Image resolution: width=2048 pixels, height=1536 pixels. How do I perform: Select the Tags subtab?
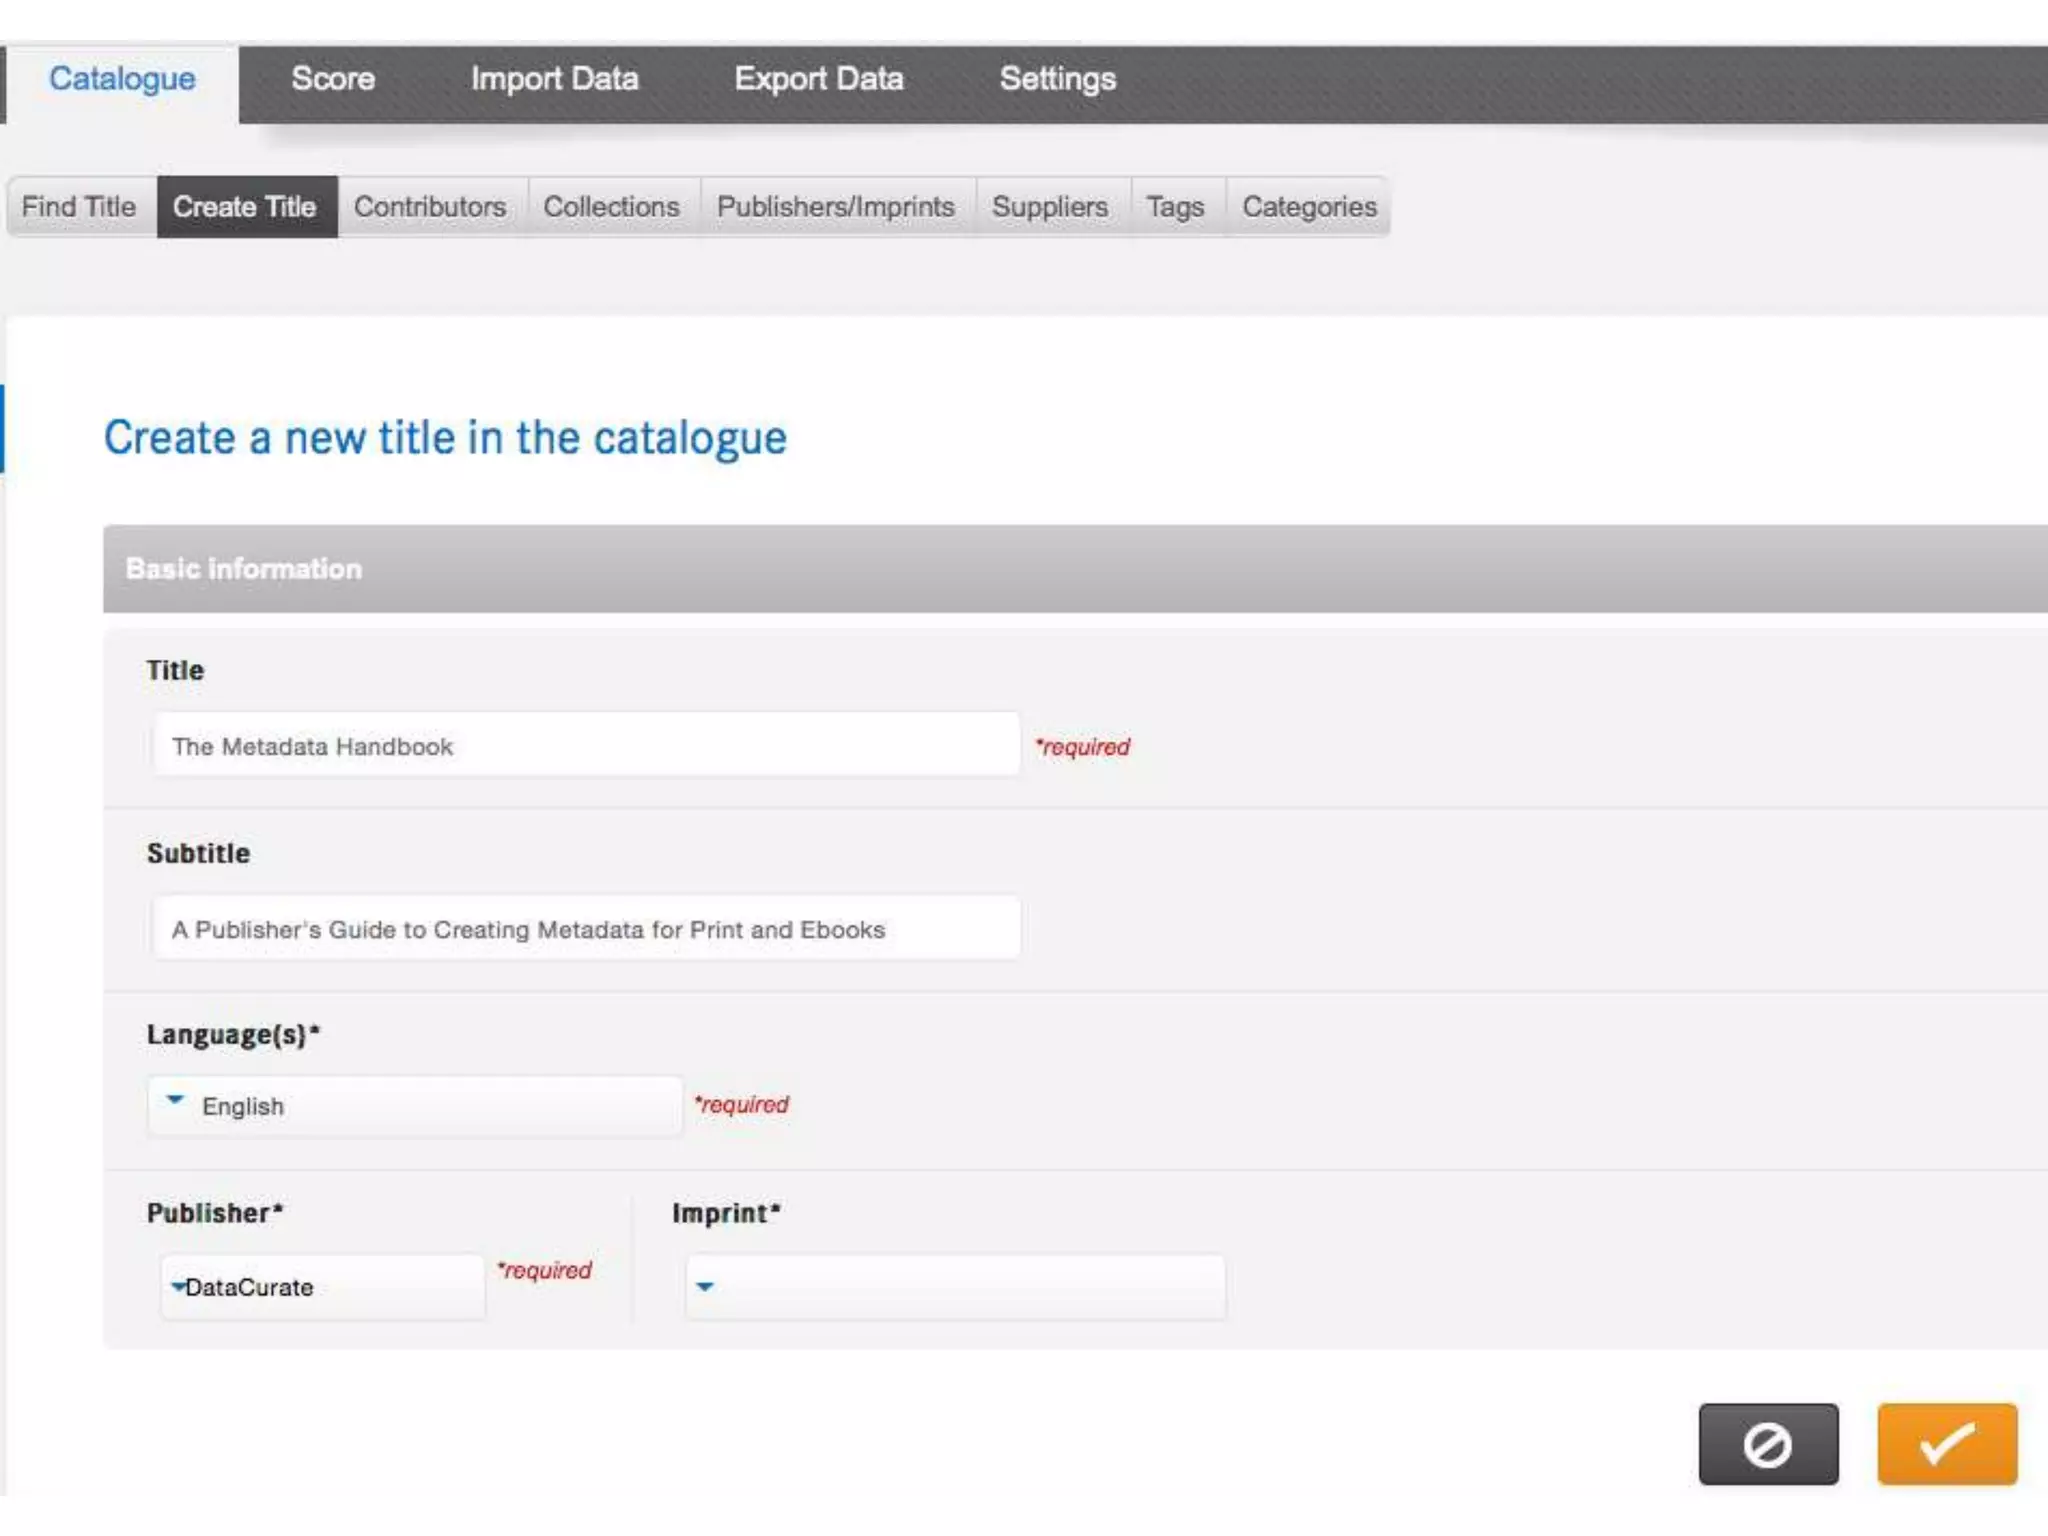(1175, 207)
